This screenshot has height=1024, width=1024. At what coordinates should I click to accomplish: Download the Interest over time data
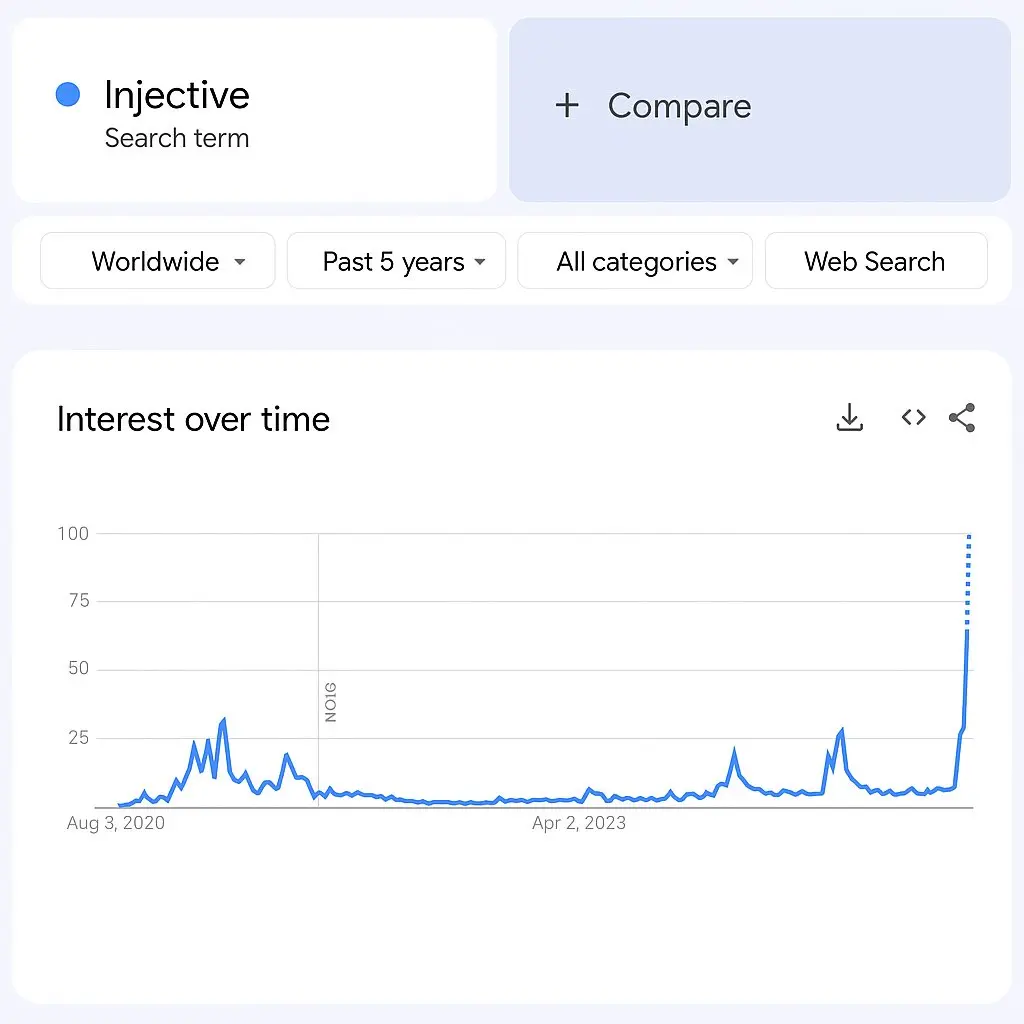pos(850,417)
